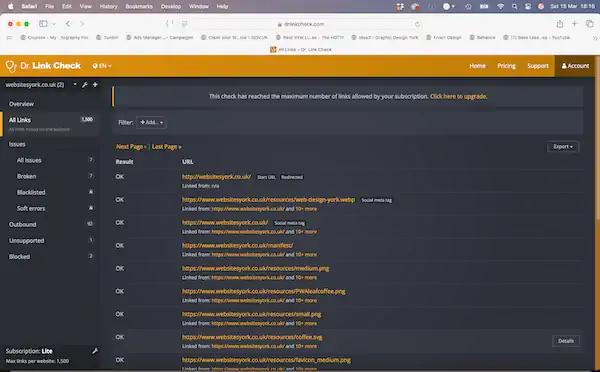The image size is (600, 372).
Task: Click the Redirected badge on the start URL
Action: (292, 177)
